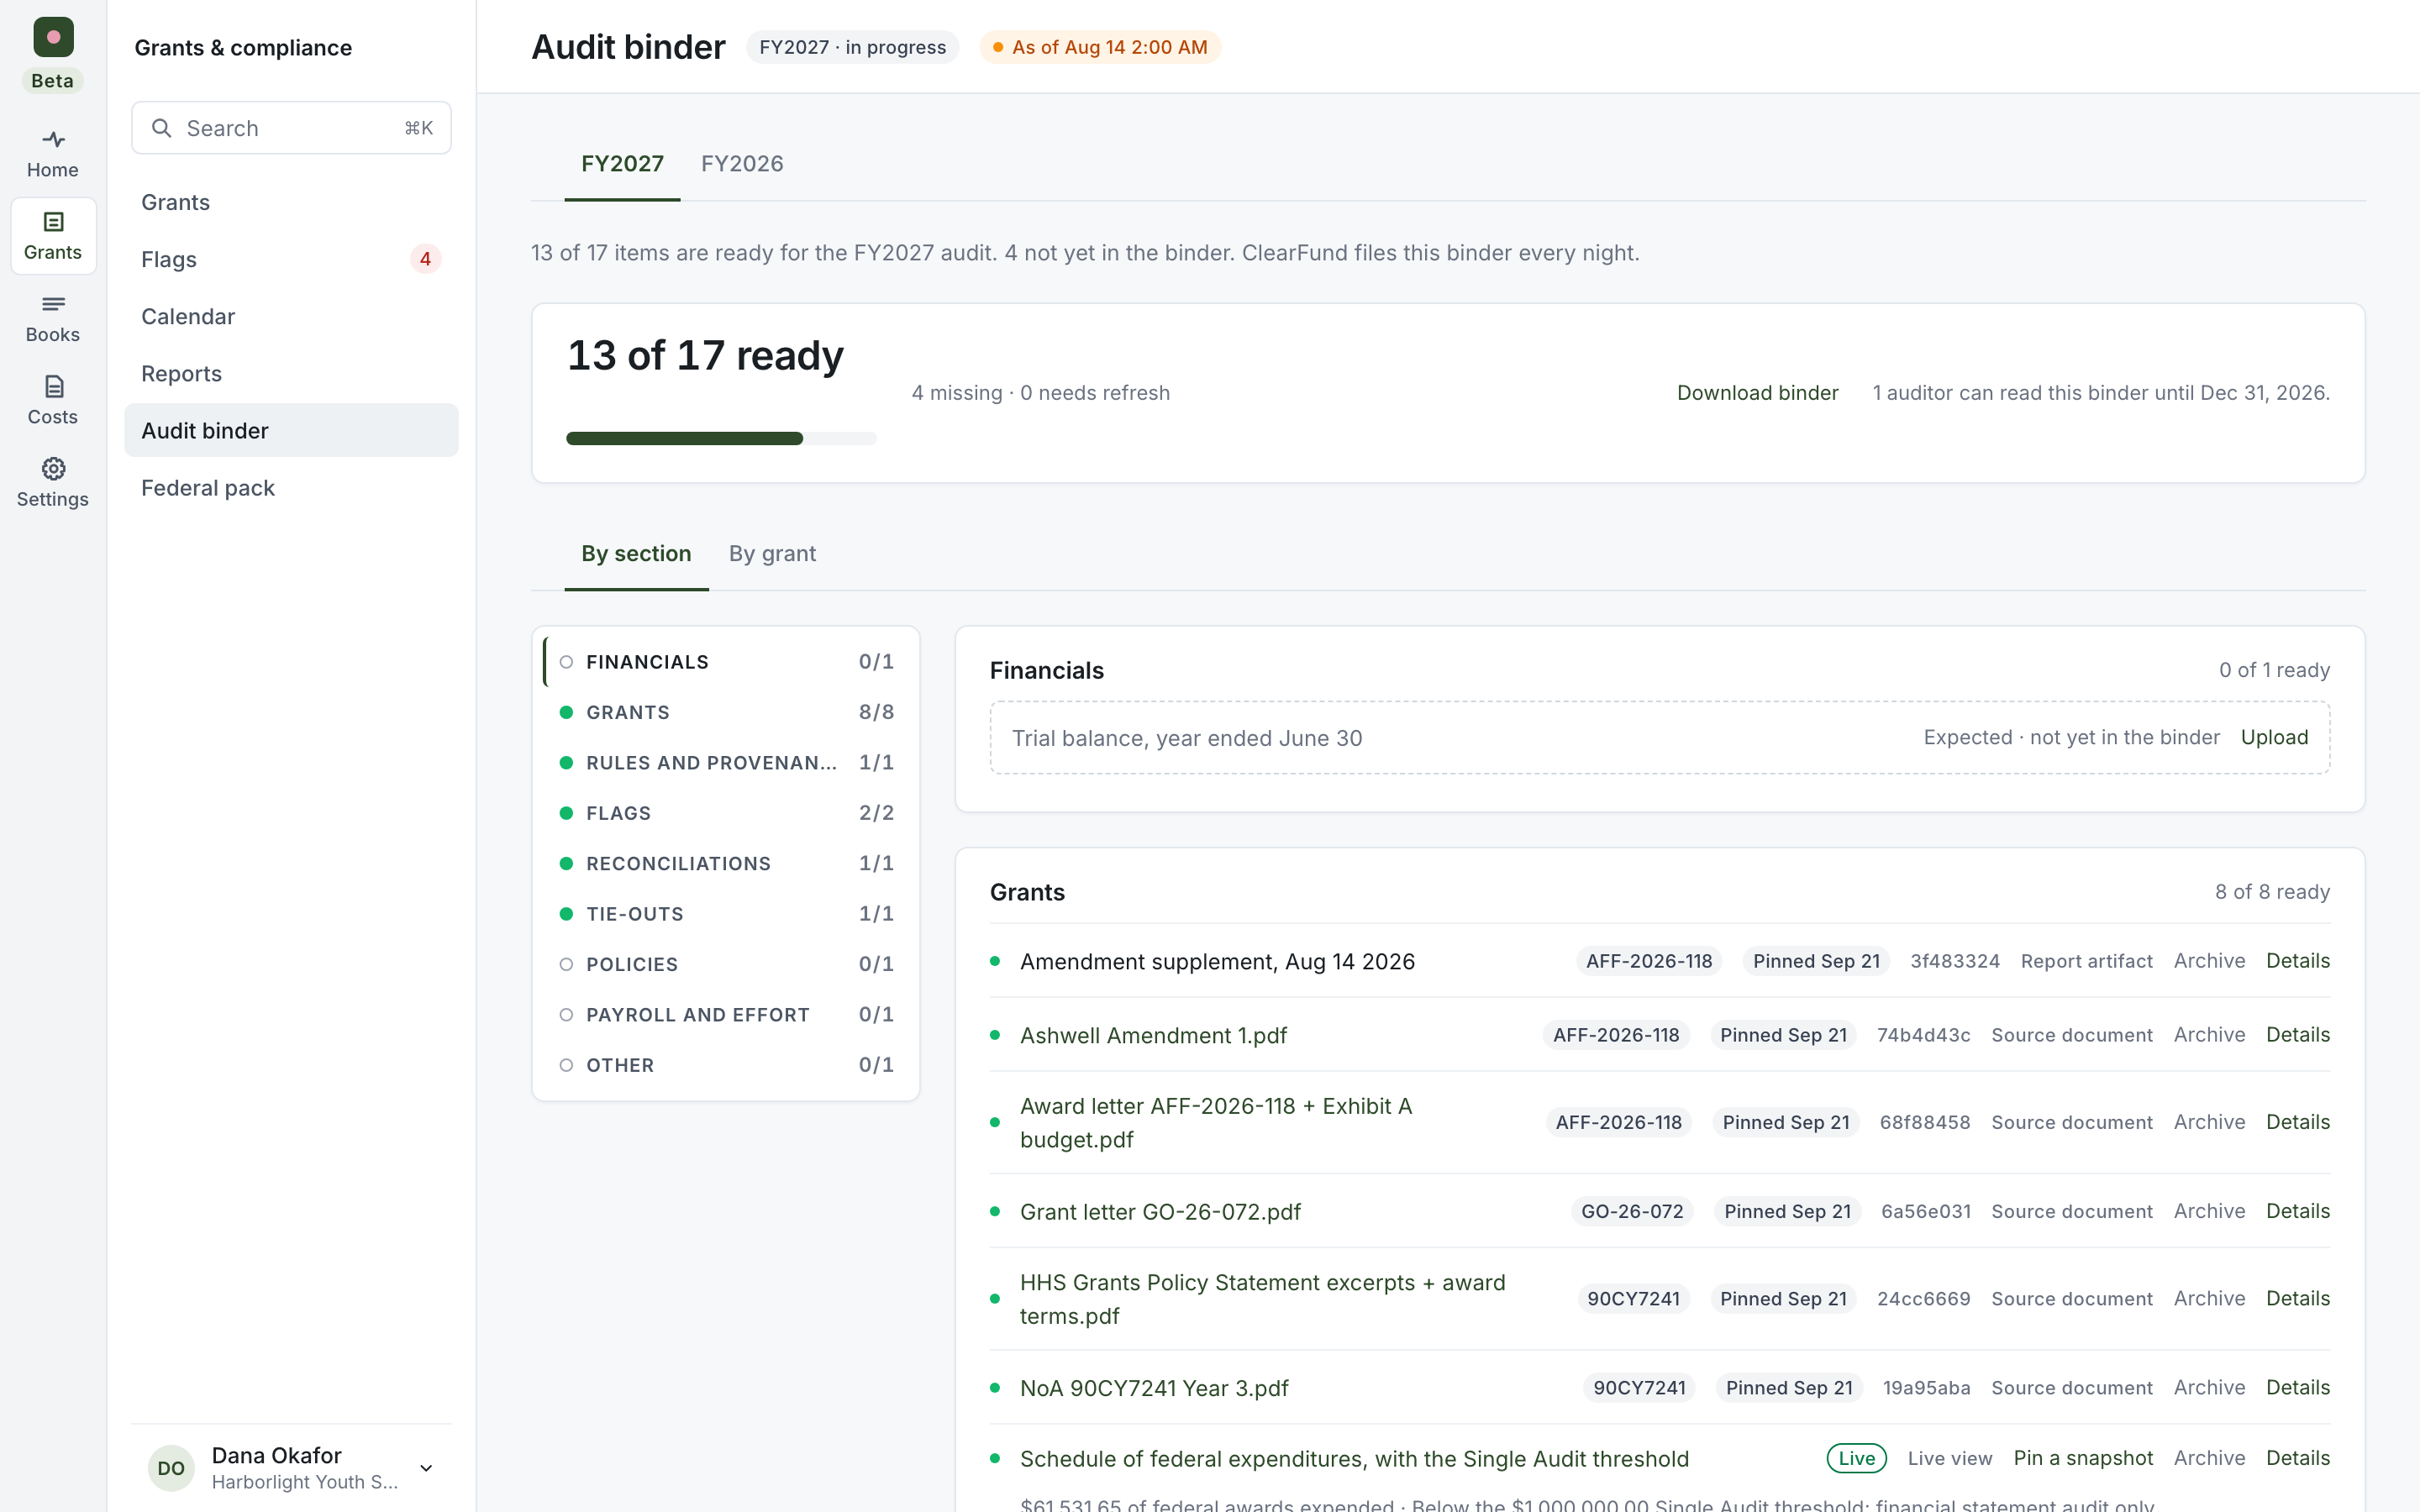Expand the Dana Okafor account chevron
2420x1512 pixels.
pos(426,1468)
